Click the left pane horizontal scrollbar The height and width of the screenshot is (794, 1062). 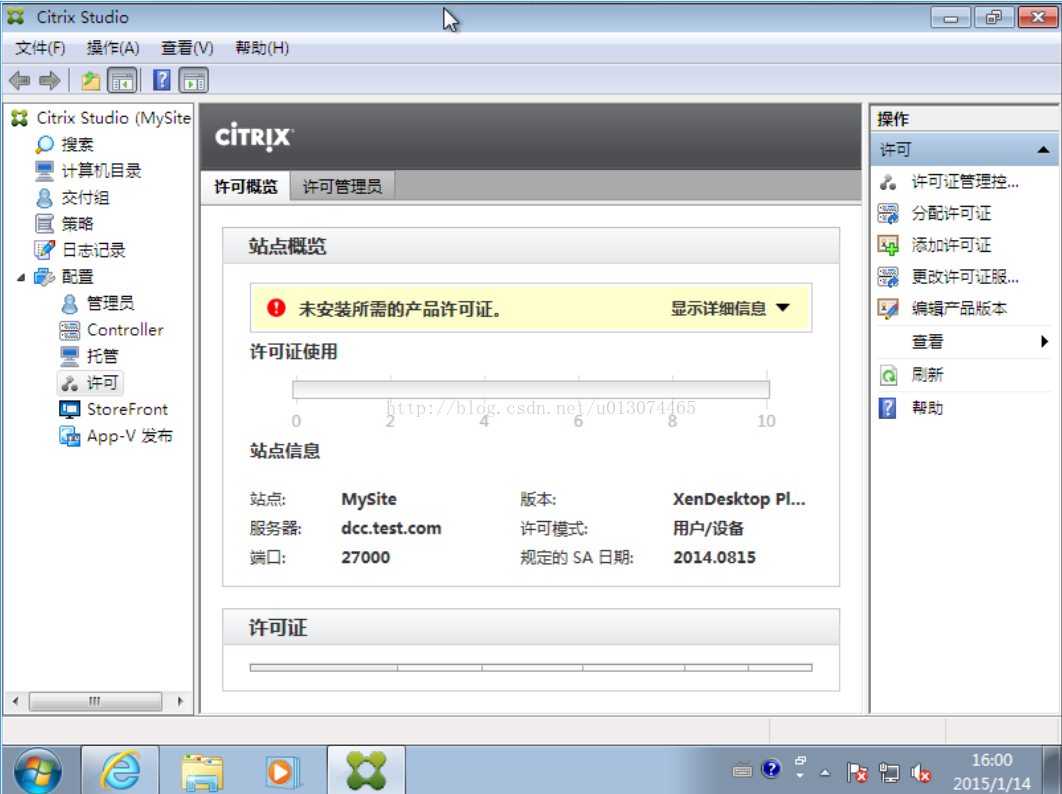click(x=95, y=701)
